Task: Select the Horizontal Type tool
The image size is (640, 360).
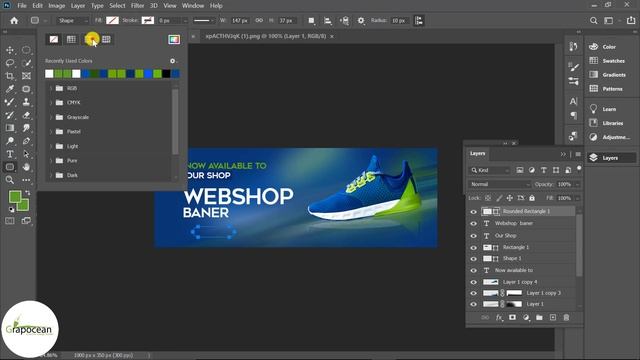Action: (x=10, y=154)
